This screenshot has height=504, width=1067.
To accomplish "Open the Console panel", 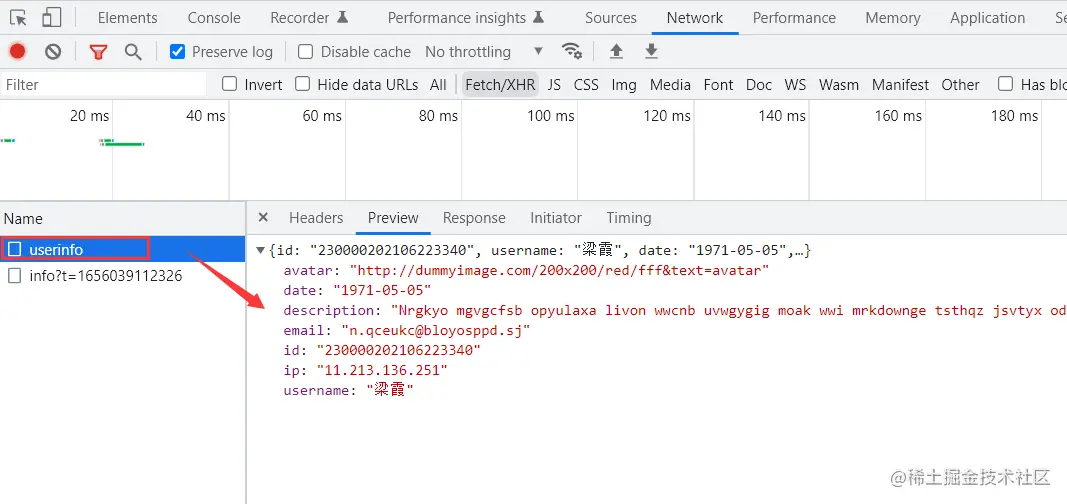I will pyautogui.click(x=214, y=18).
